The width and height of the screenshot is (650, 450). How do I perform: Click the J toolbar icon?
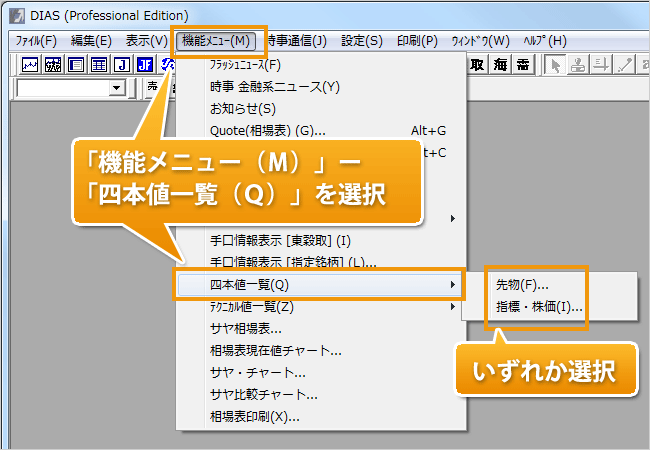pos(122,65)
